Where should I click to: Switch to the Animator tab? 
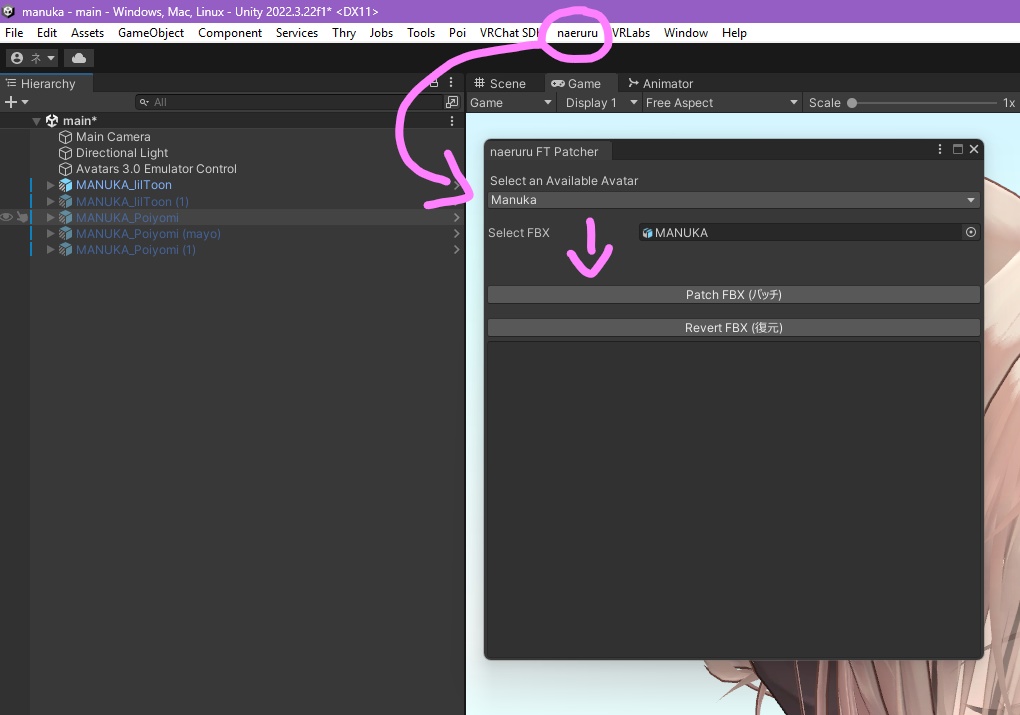(x=660, y=83)
